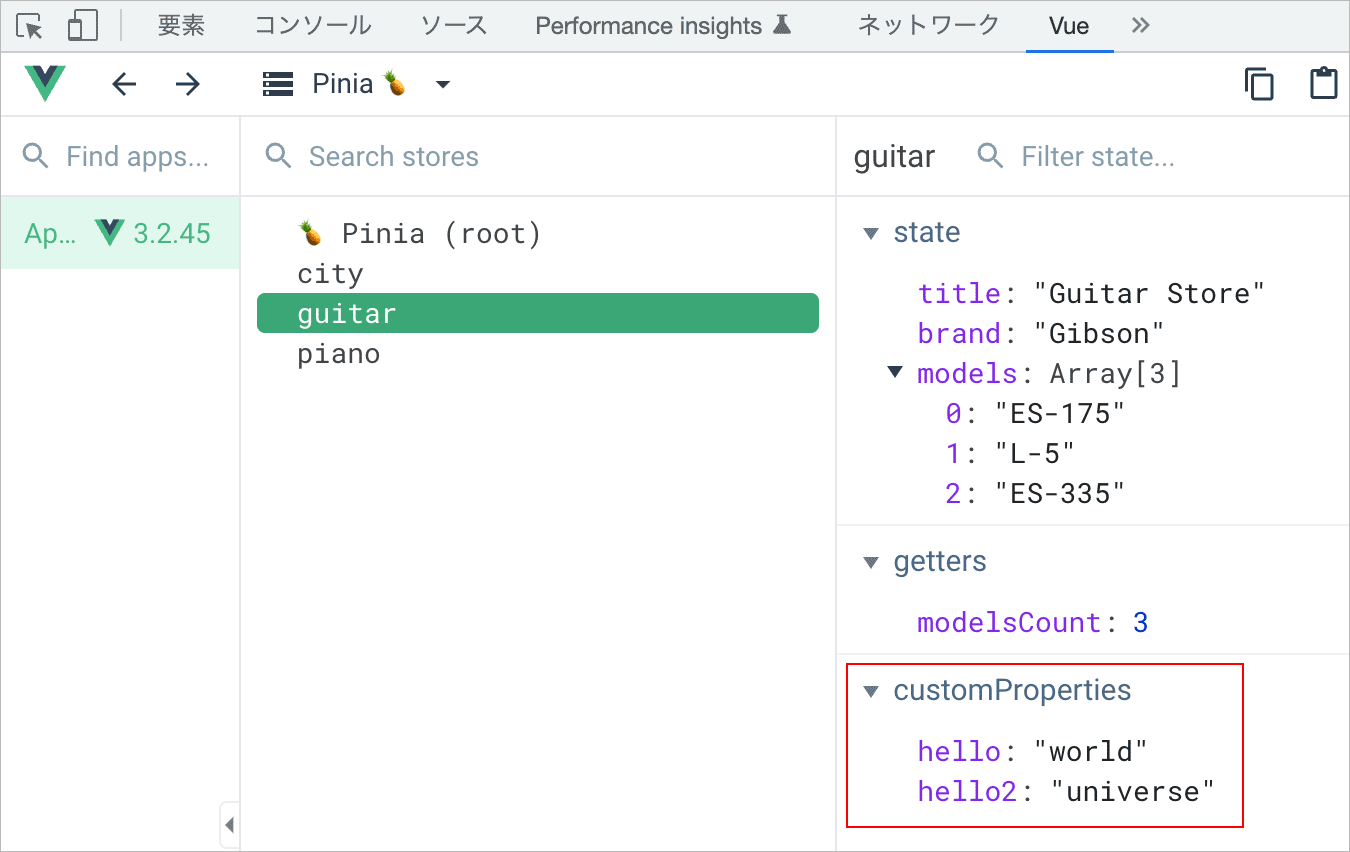Viewport: 1350px width, 852px height.
Task: Click the Vue logo icon
Action: [x=45, y=84]
